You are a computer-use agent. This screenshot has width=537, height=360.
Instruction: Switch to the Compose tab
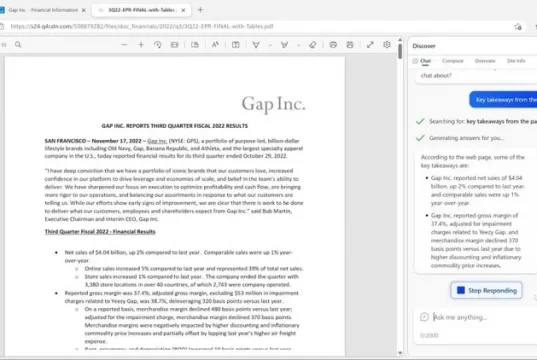click(452, 61)
